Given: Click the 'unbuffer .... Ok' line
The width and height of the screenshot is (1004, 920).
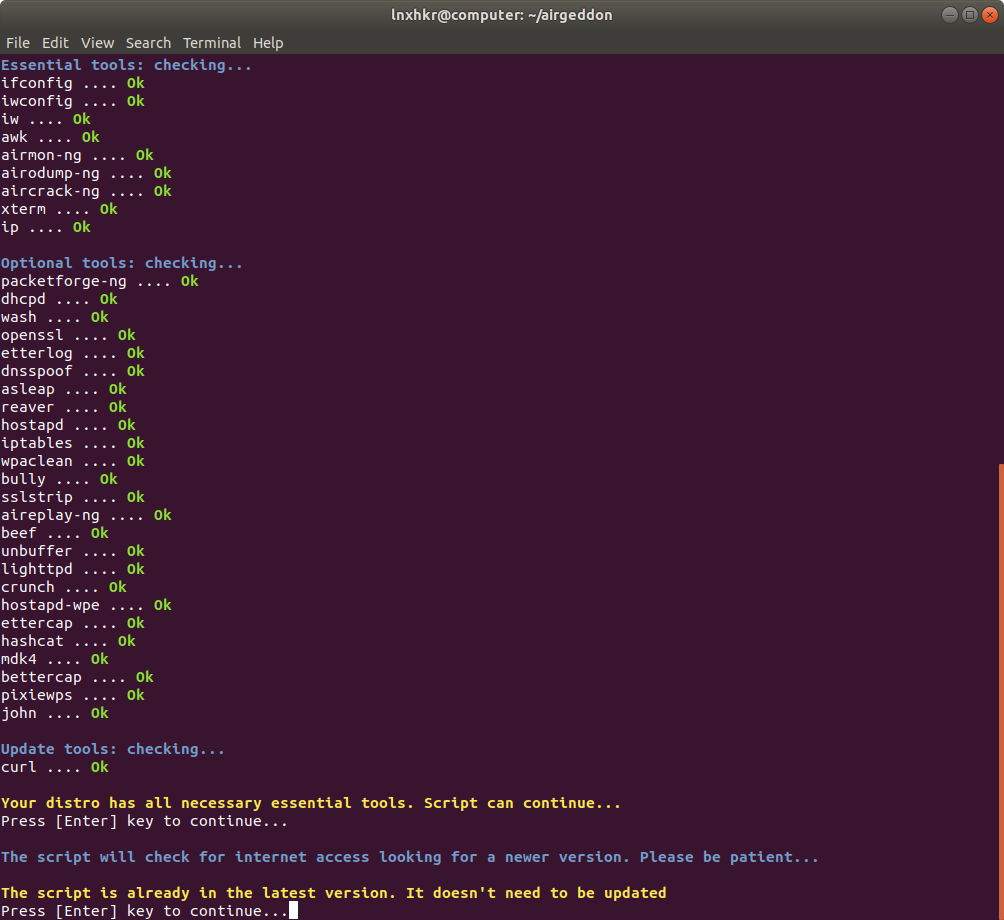Looking at the screenshot, I should pyautogui.click(x=72, y=551).
